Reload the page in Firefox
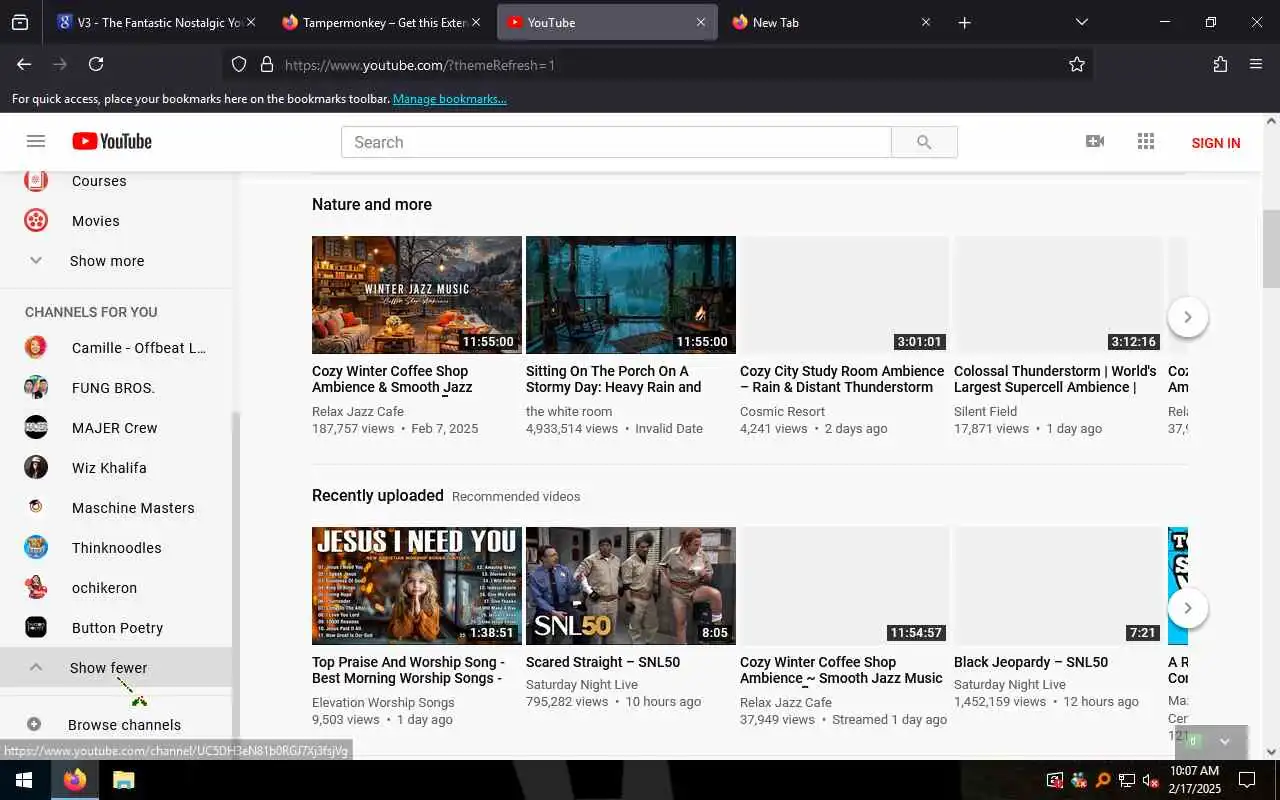This screenshot has height=800, width=1280. click(96, 64)
